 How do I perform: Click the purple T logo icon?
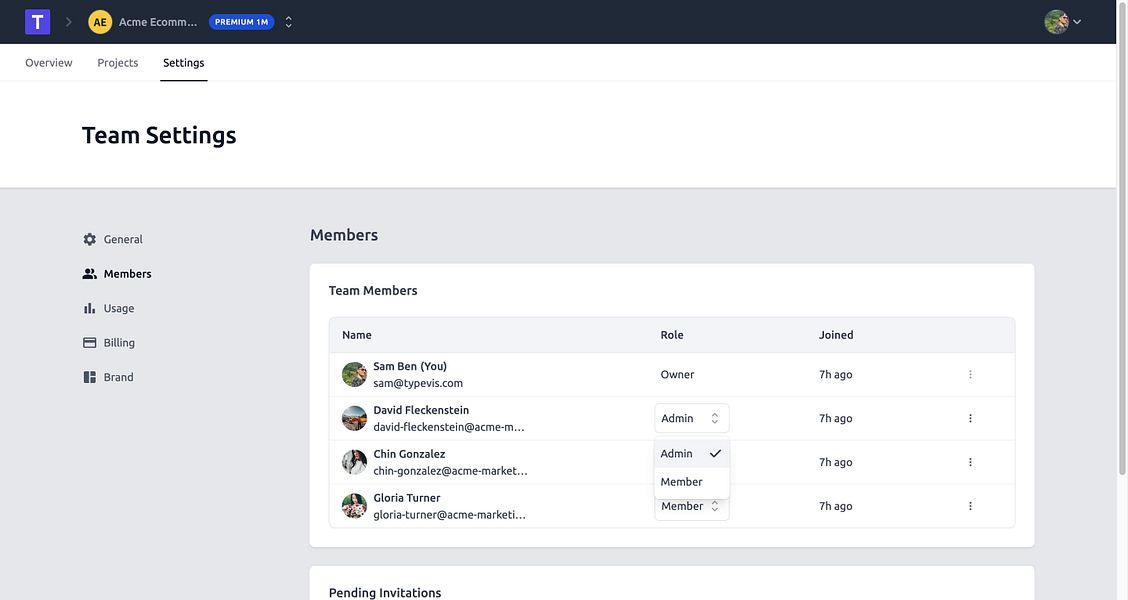(x=38, y=22)
